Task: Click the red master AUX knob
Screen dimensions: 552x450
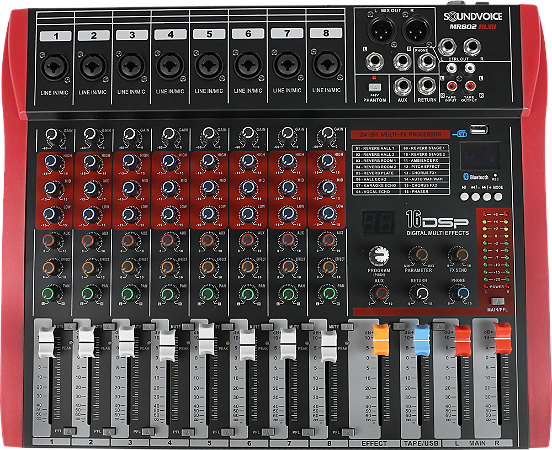Action: (x=380, y=293)
